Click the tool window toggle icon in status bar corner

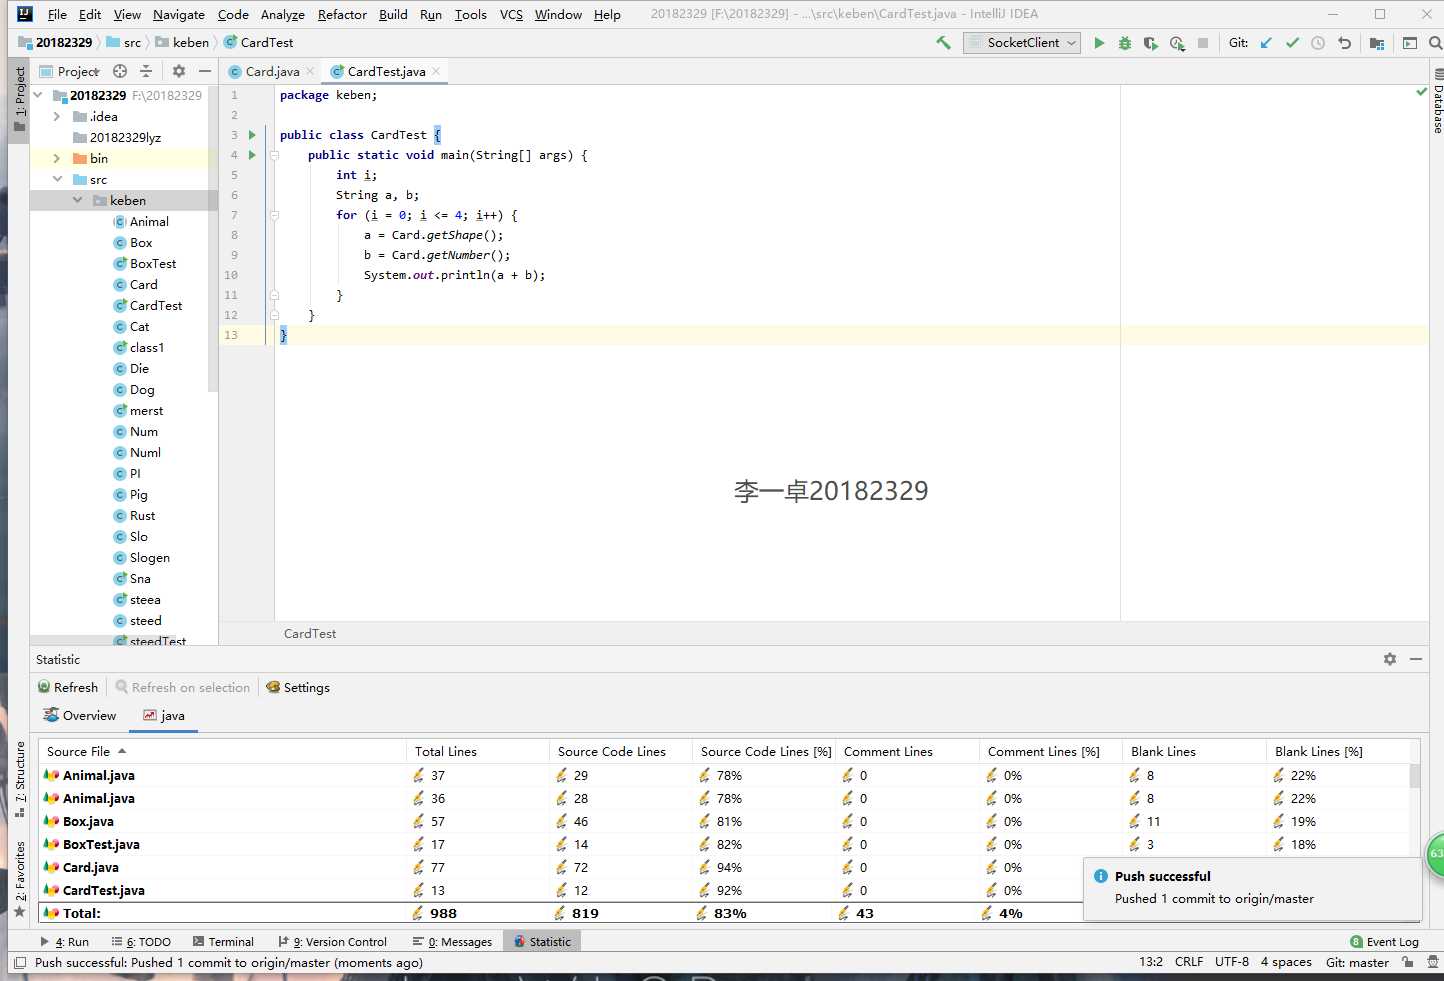pyautogui.click(x=20, y=963)
